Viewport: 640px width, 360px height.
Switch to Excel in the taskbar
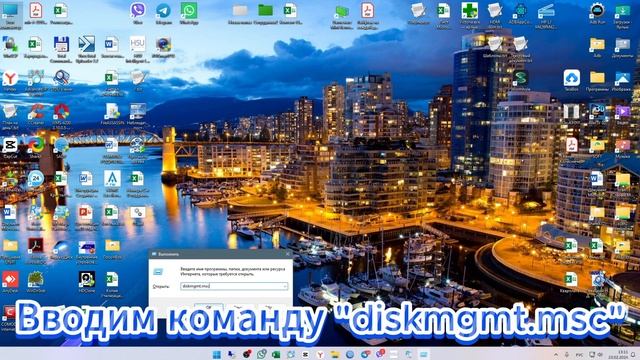tap(276, 354)
